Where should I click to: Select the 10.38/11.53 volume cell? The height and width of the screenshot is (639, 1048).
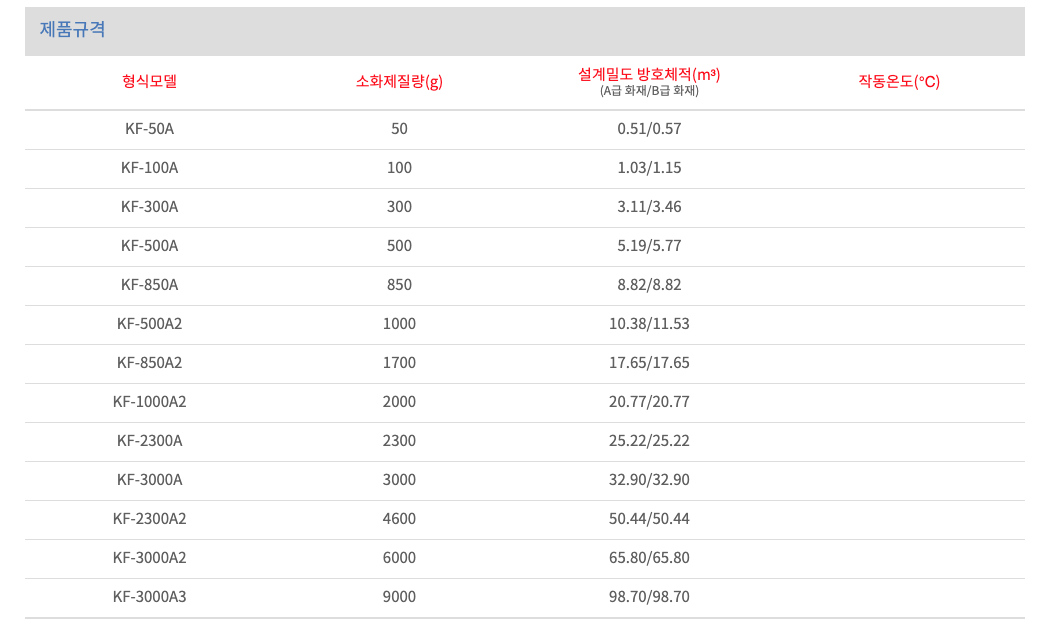pos(649,324)
